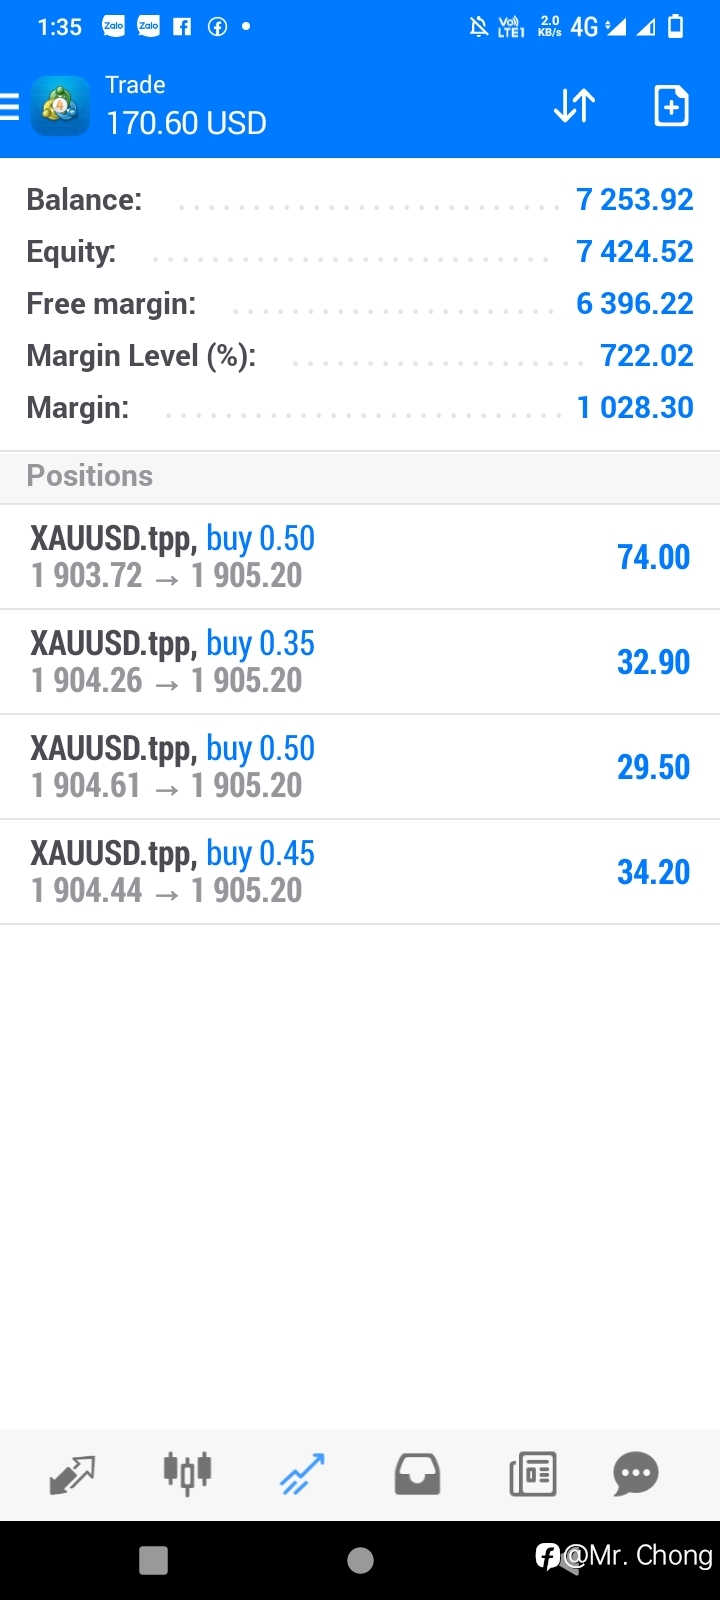Select XAUUSD buy 0.35 position

point(360,662)
